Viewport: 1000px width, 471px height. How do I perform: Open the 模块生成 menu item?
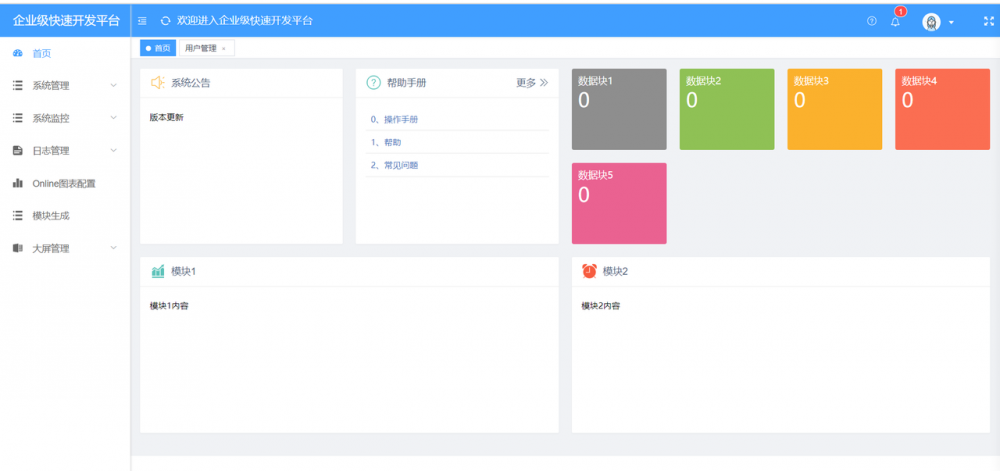click(x=65, y=215)
